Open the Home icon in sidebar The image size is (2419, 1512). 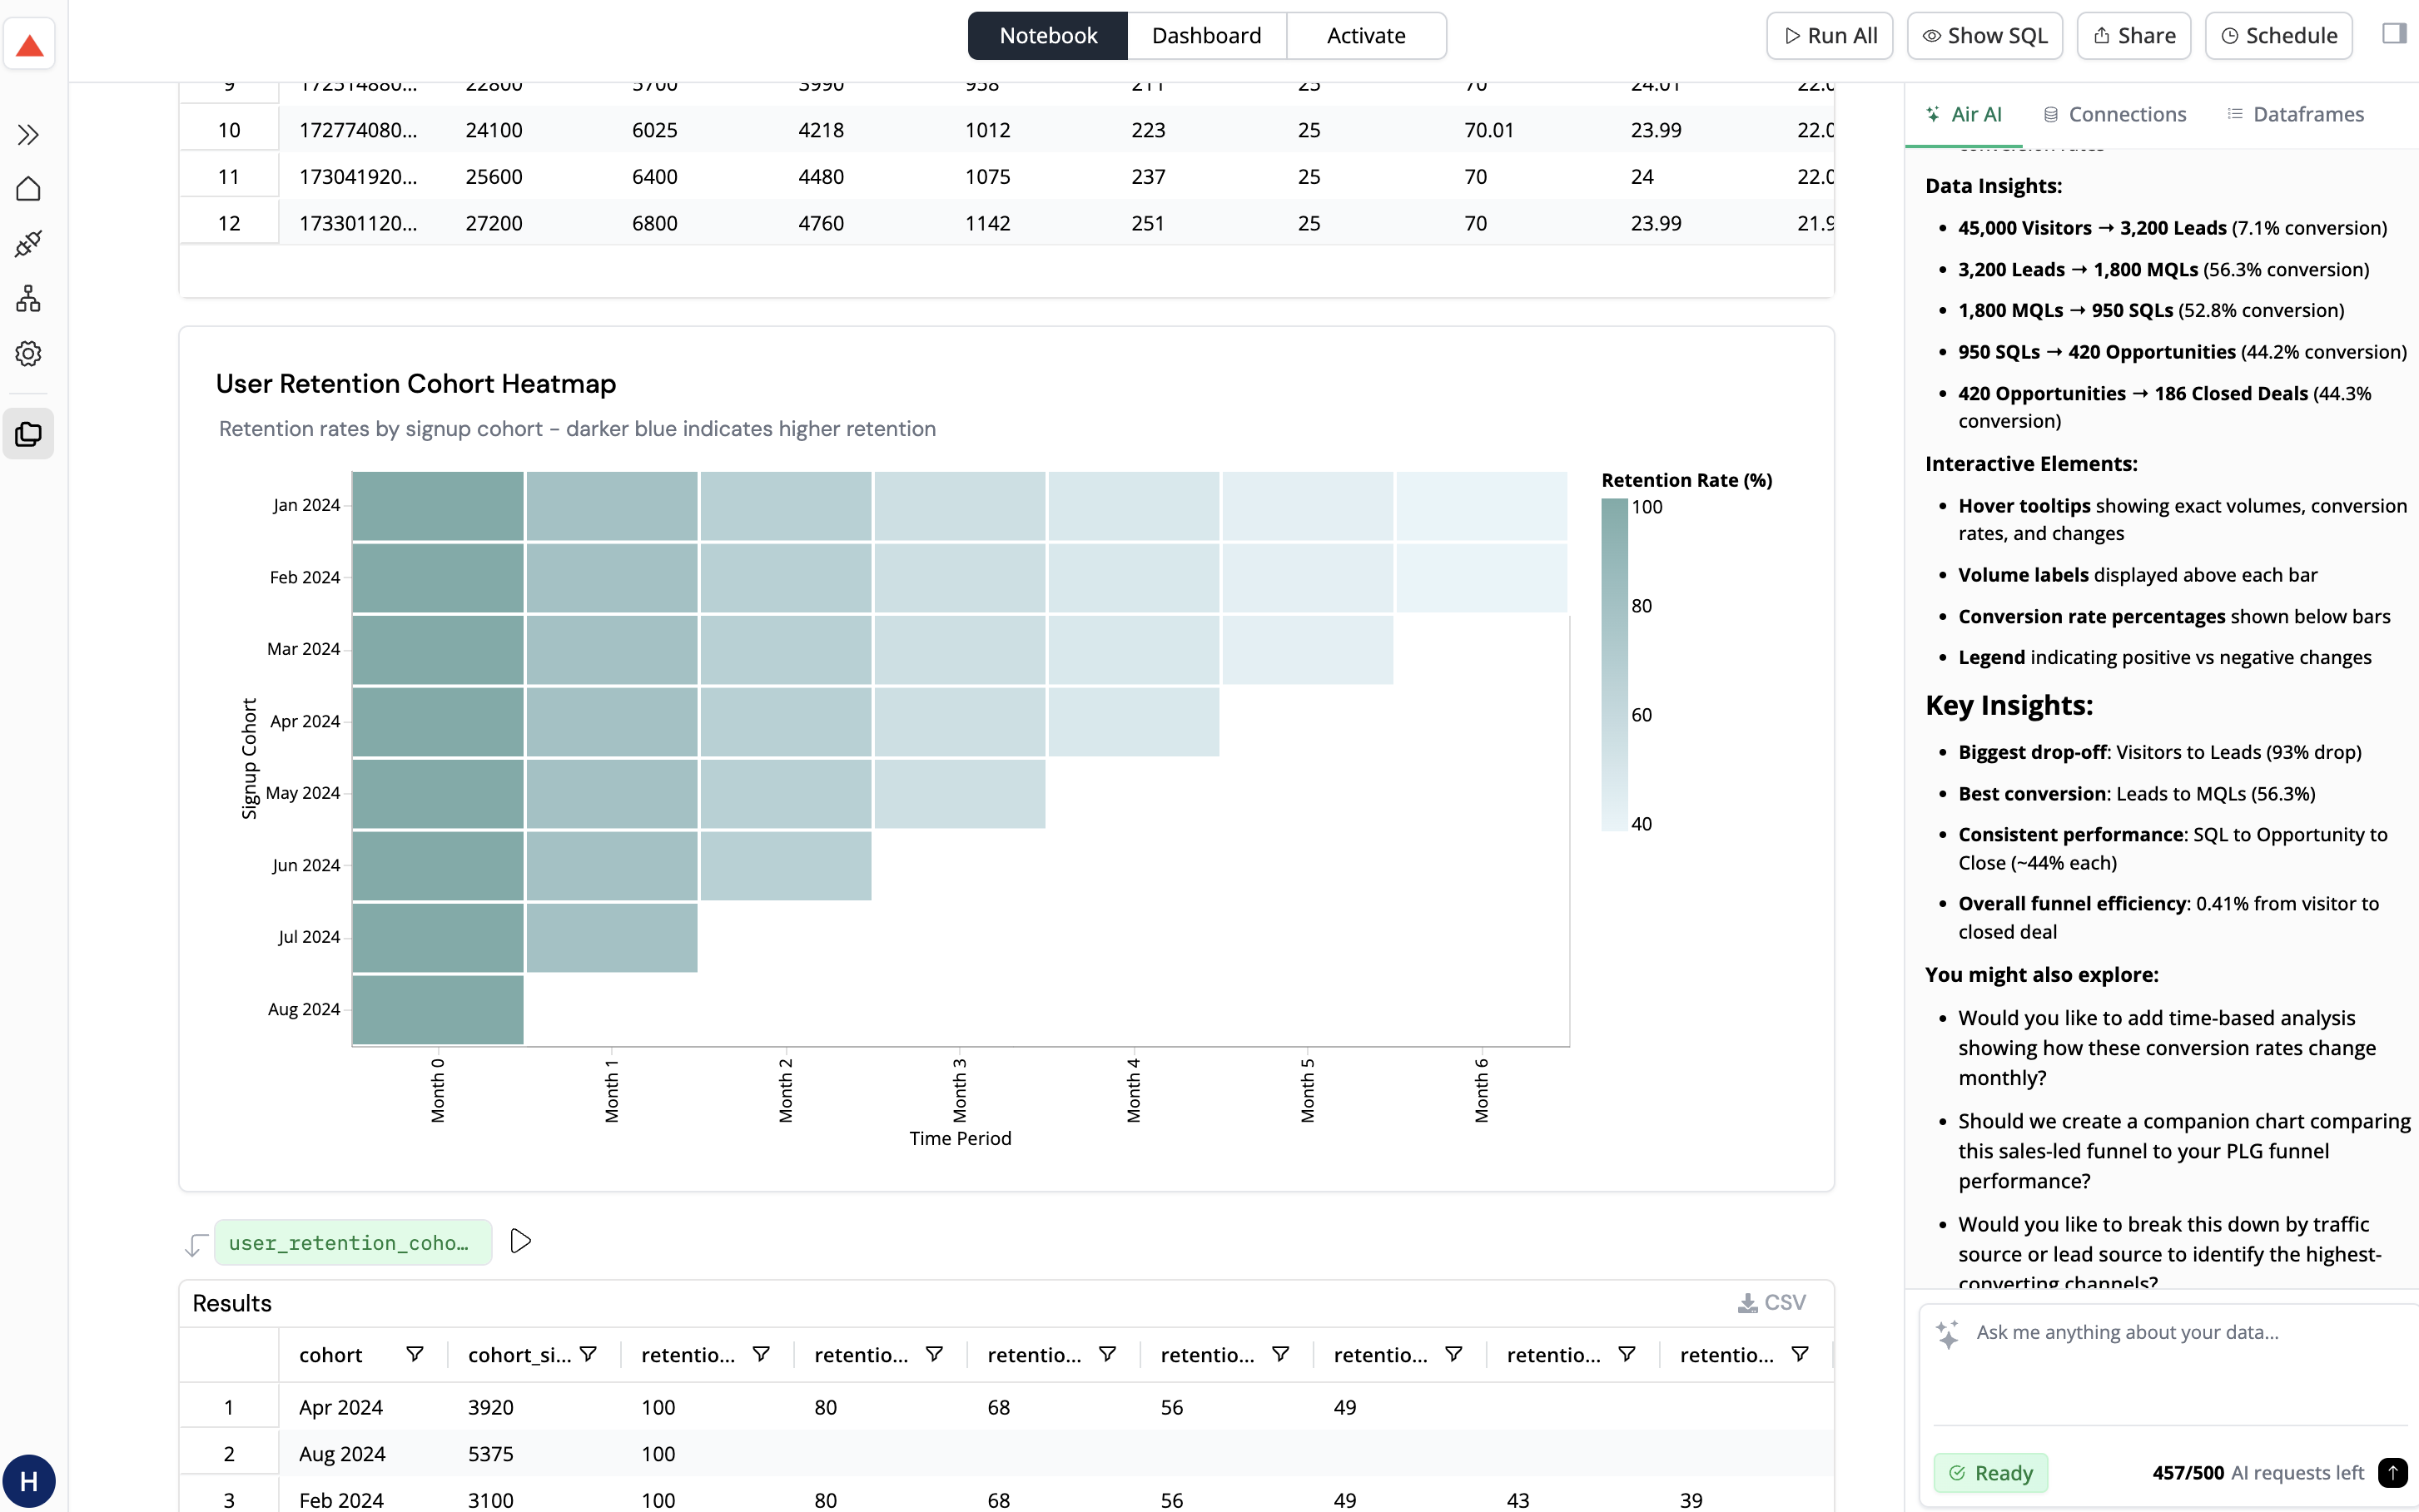[x=28, y=189]
